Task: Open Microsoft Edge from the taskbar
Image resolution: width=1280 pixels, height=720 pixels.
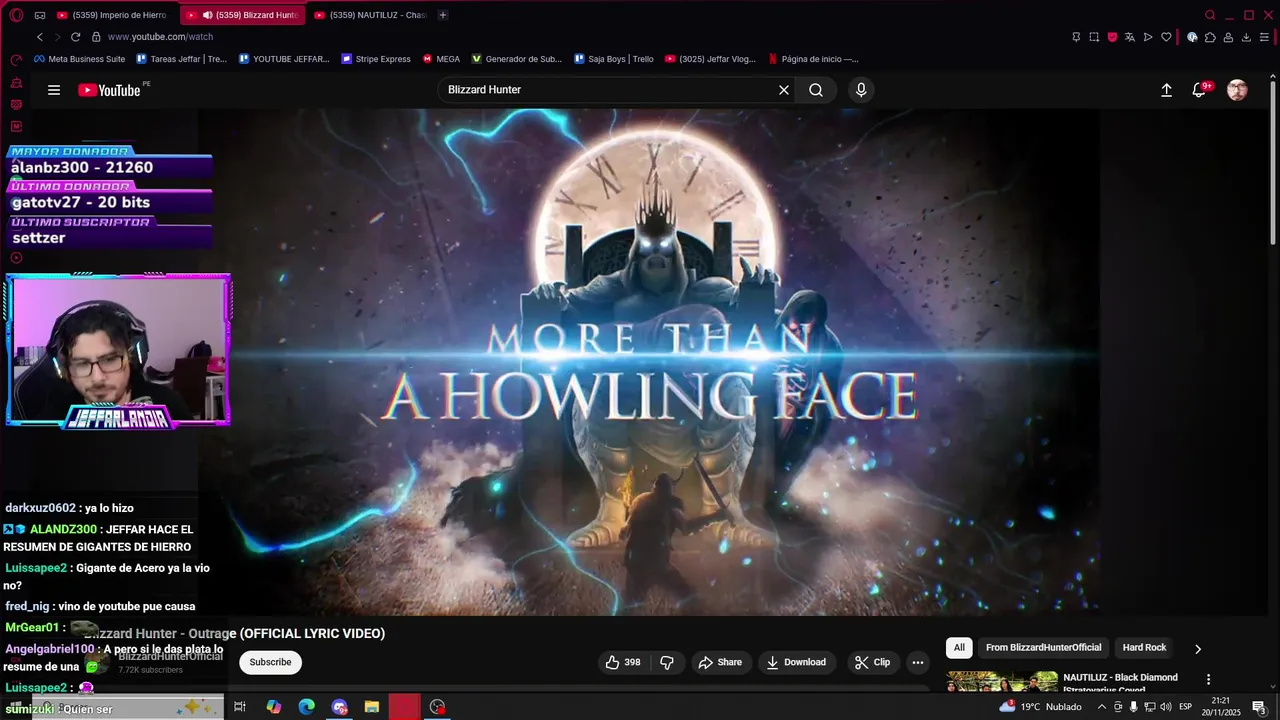Action: tap(306, 707)
